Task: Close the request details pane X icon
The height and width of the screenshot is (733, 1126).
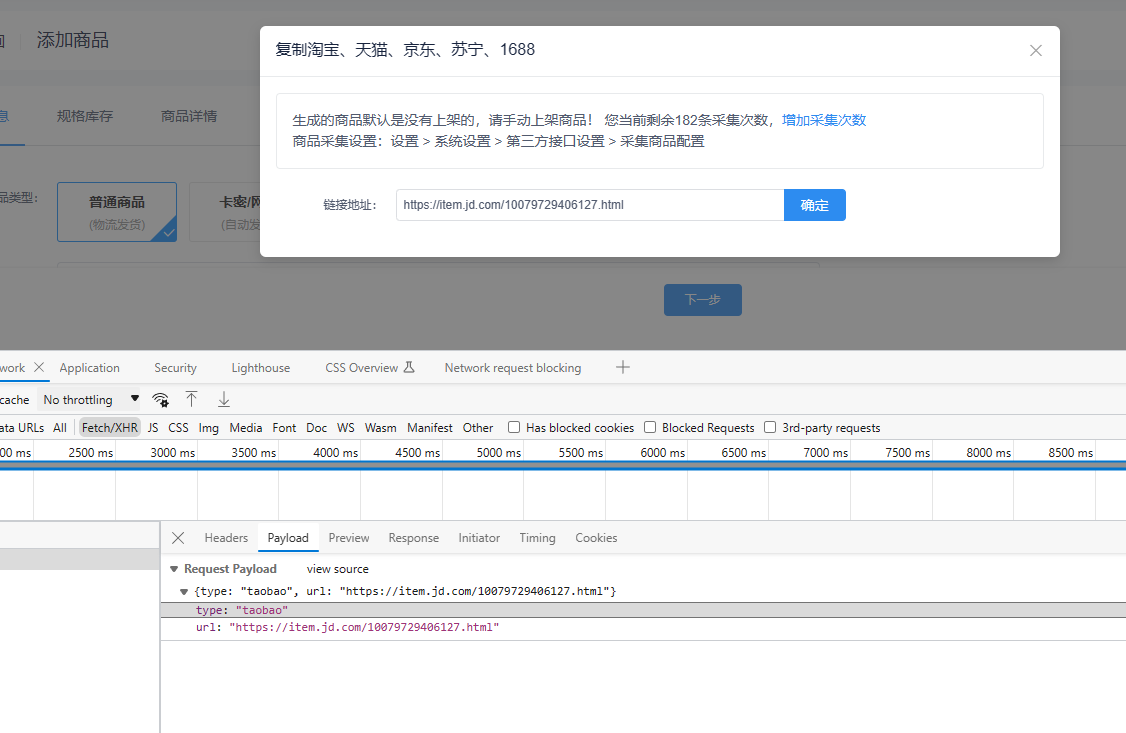Action: [x=178, y=538]
